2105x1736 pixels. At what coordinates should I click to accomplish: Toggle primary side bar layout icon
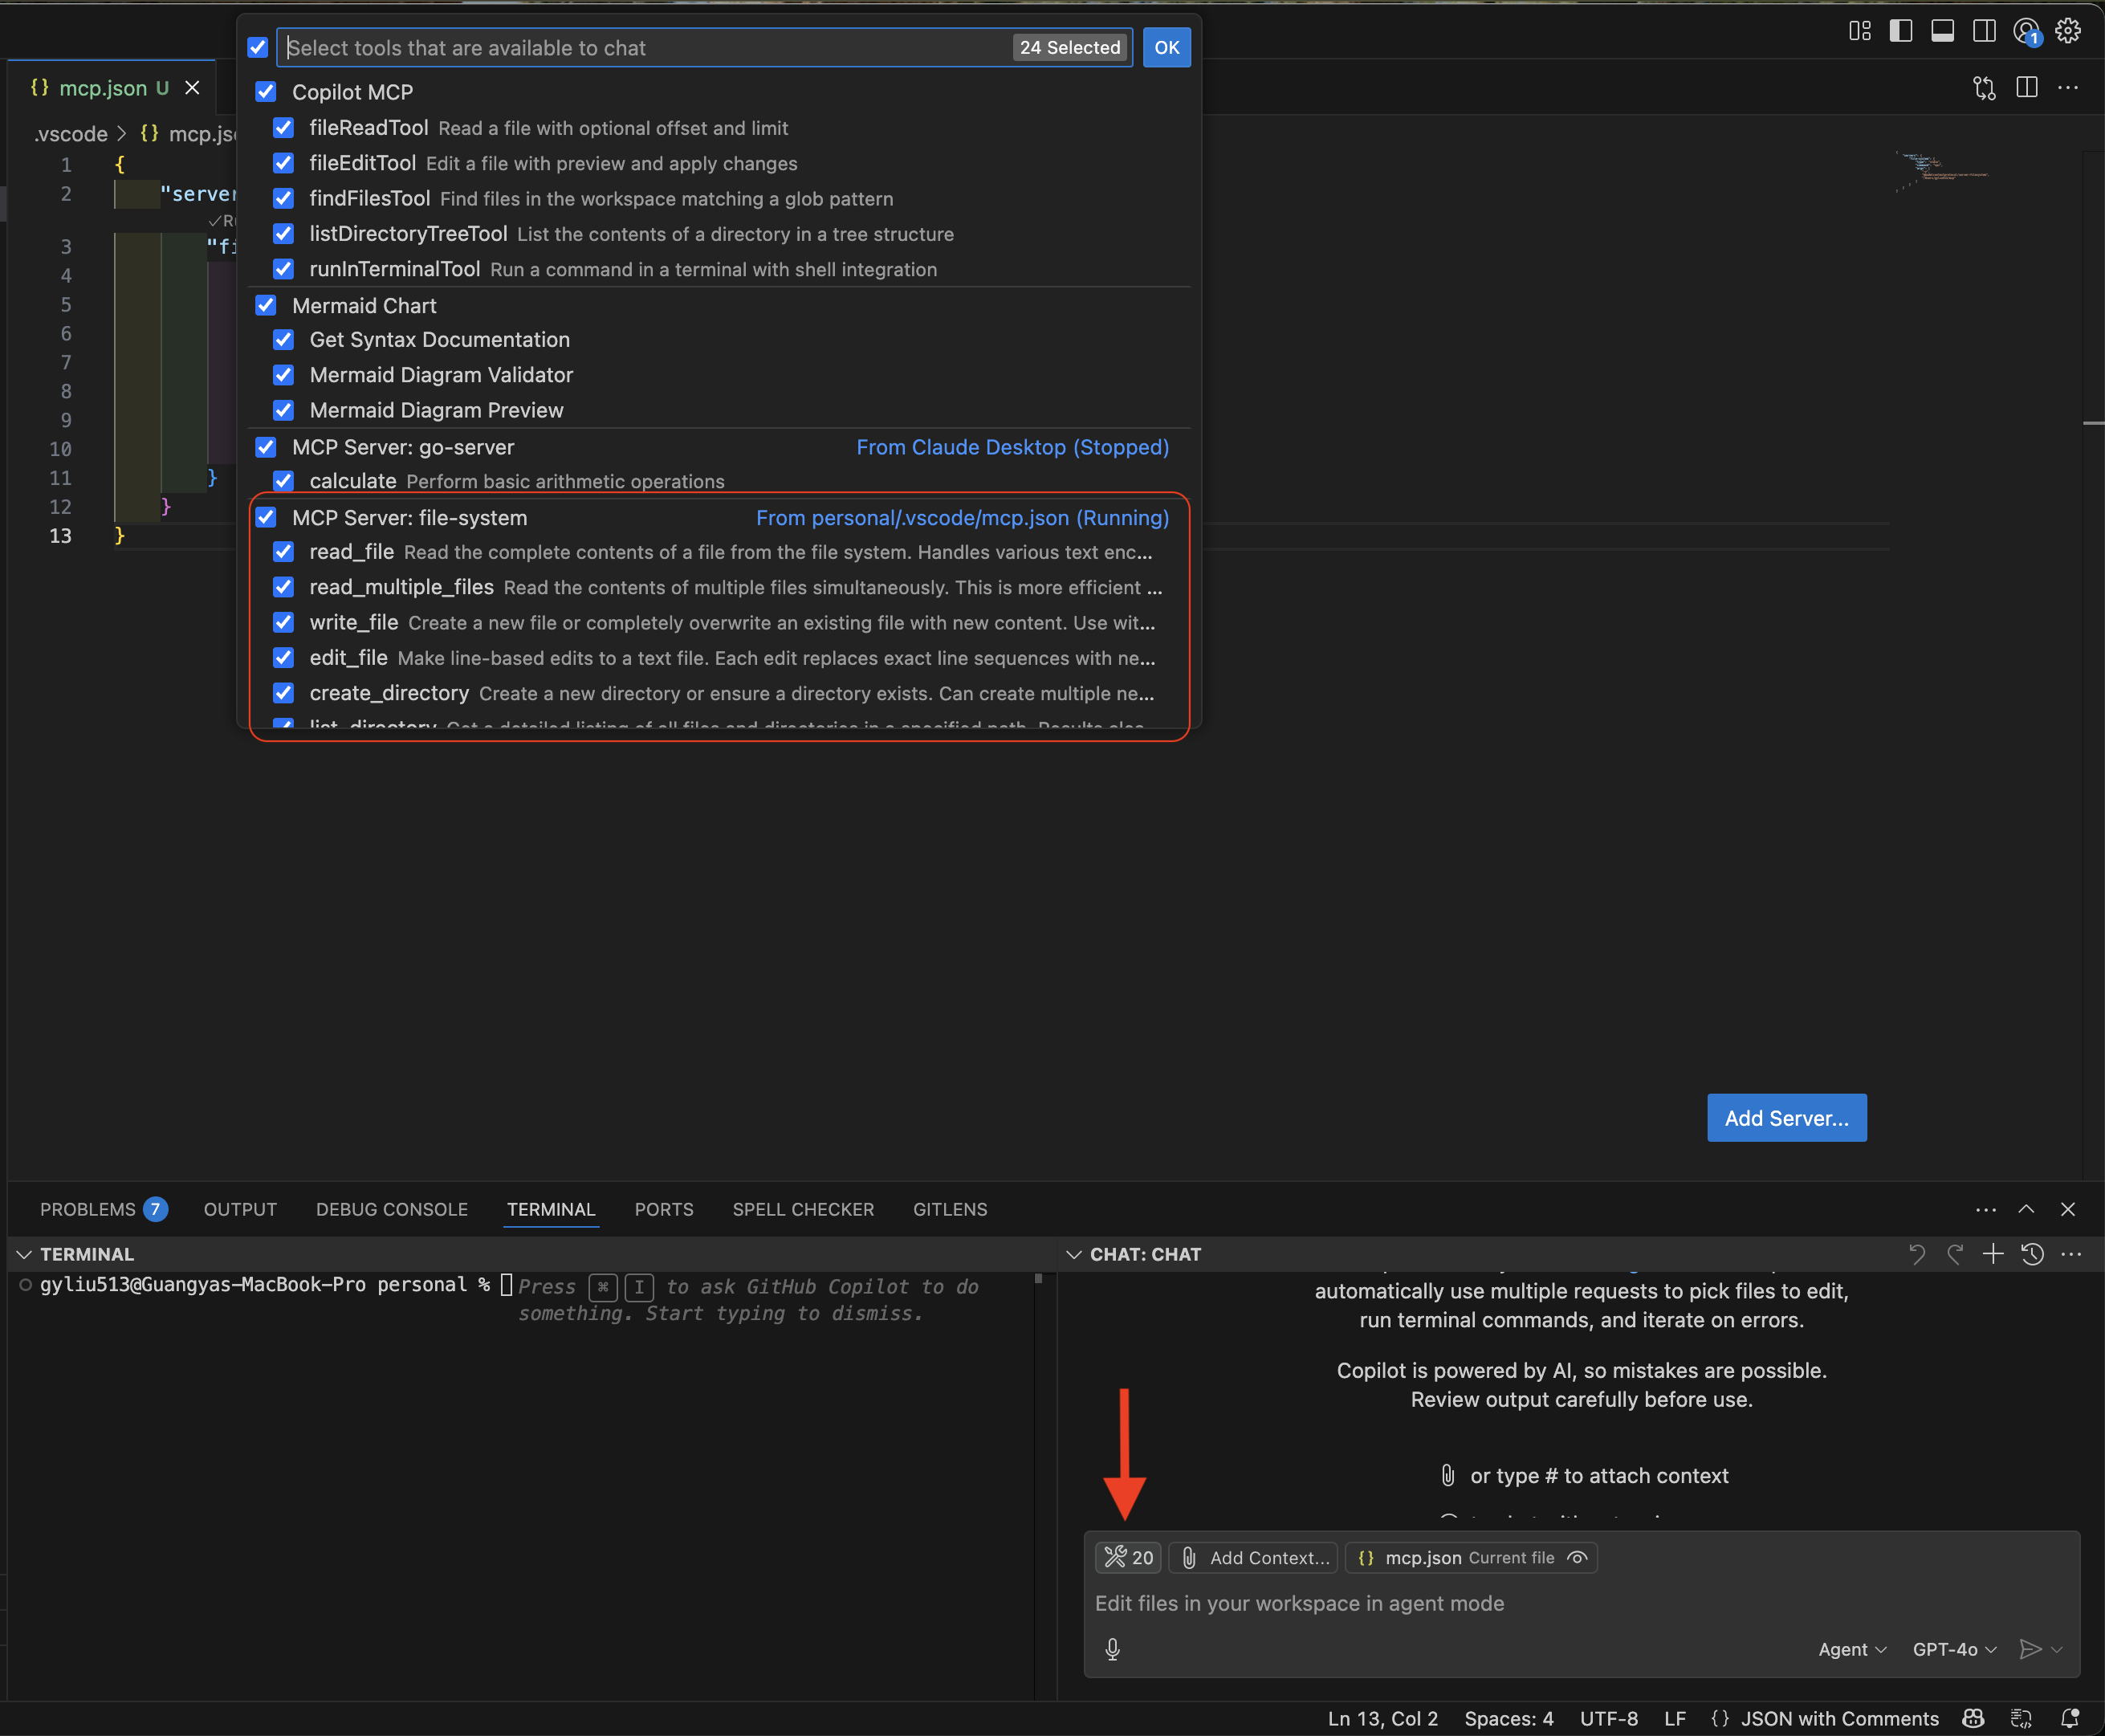(x=1901, y=31)
